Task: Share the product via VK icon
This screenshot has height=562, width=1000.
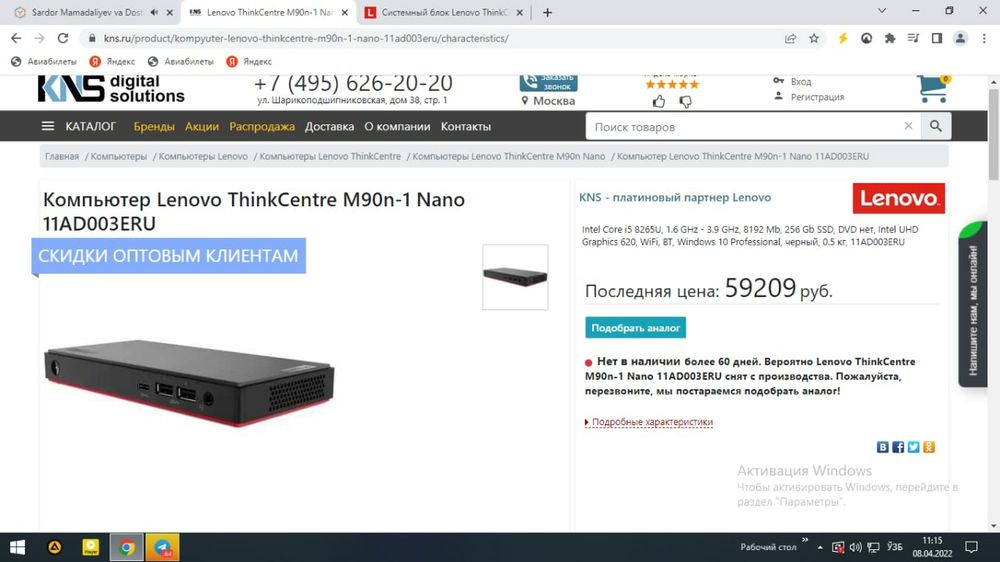Action: coord(883,447)
